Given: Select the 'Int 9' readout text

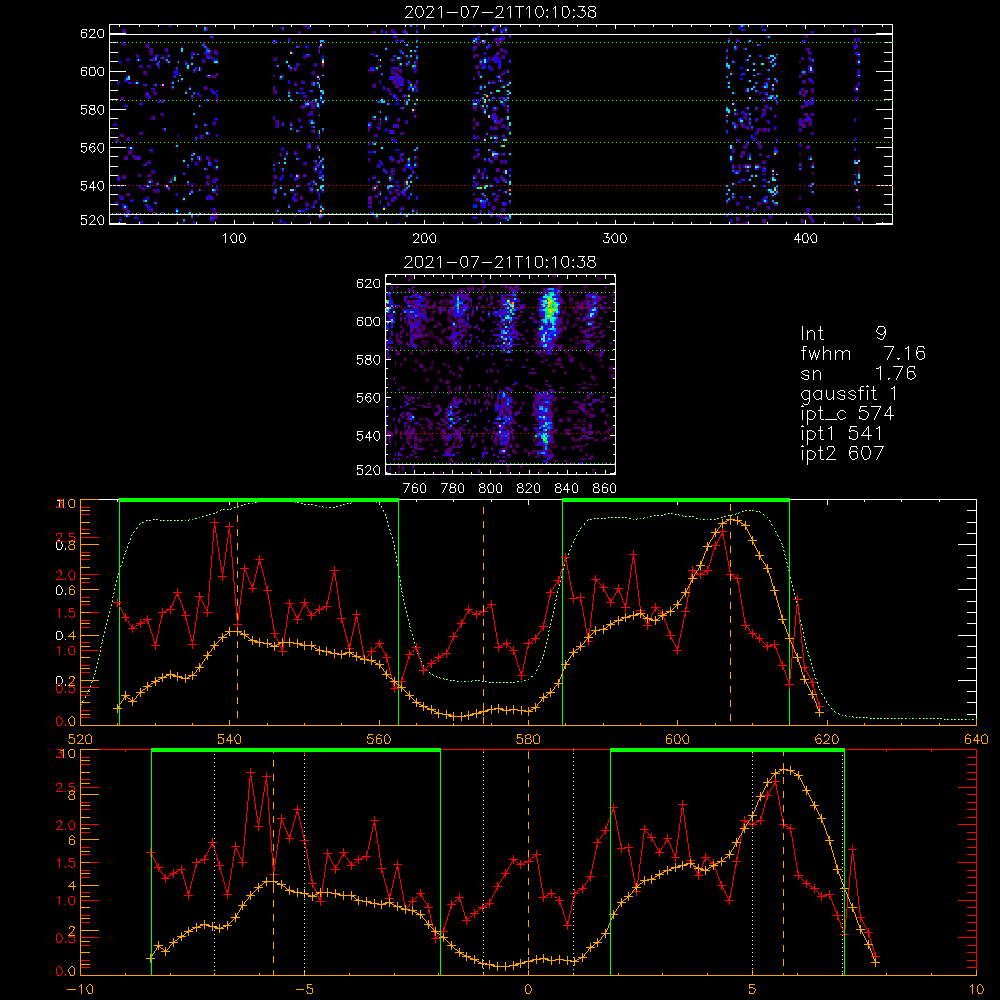Looking at the screenshot, I should [x=843, y=334].
